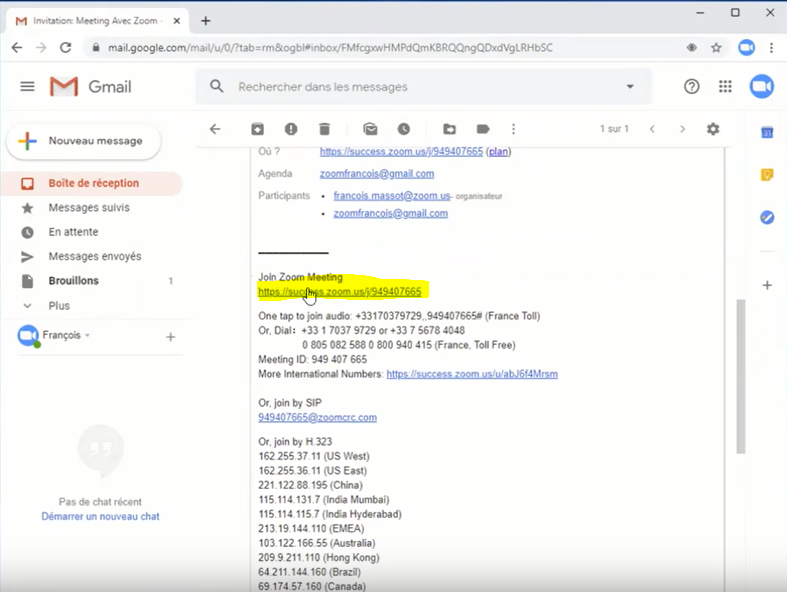The height and width of the screenshot is (592, 787).
Task: Delete this email with trash icon
Action: (x=324, y=129)
